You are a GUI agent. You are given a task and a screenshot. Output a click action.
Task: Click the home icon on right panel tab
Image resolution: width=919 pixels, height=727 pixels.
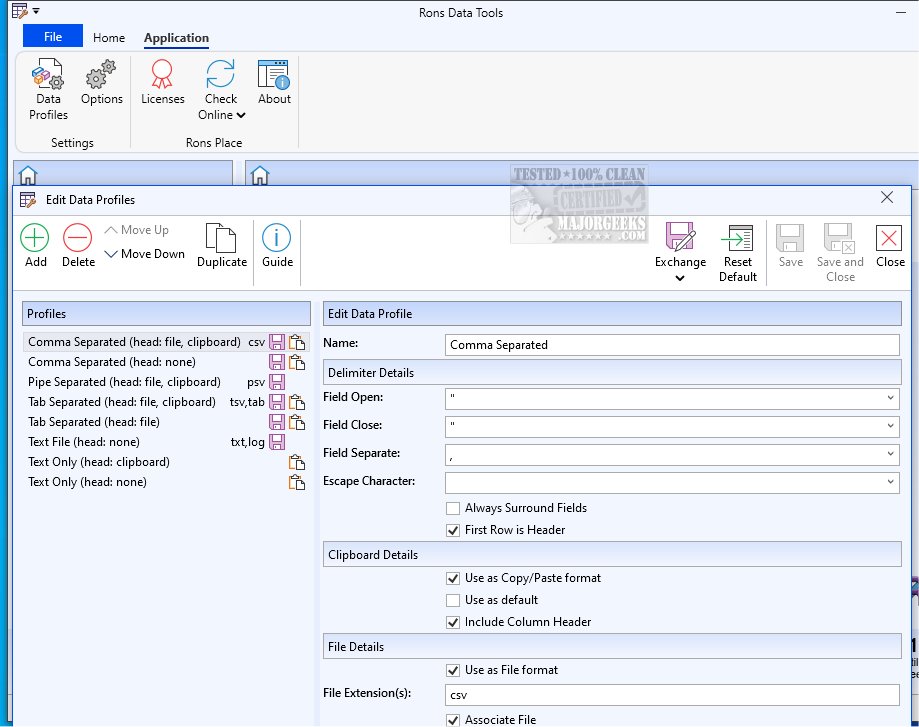(260, 175)
